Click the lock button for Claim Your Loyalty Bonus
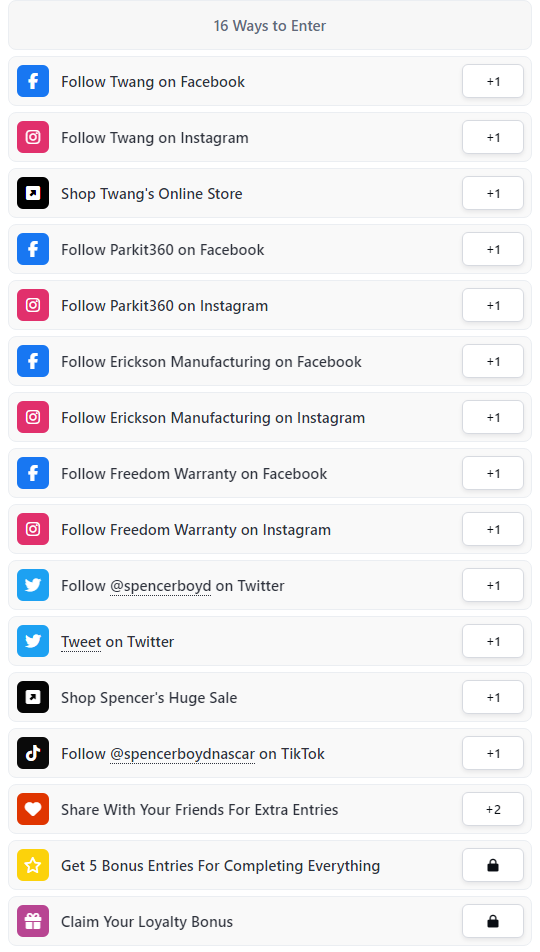Viewport: 540px width, 952px height. 493,921
